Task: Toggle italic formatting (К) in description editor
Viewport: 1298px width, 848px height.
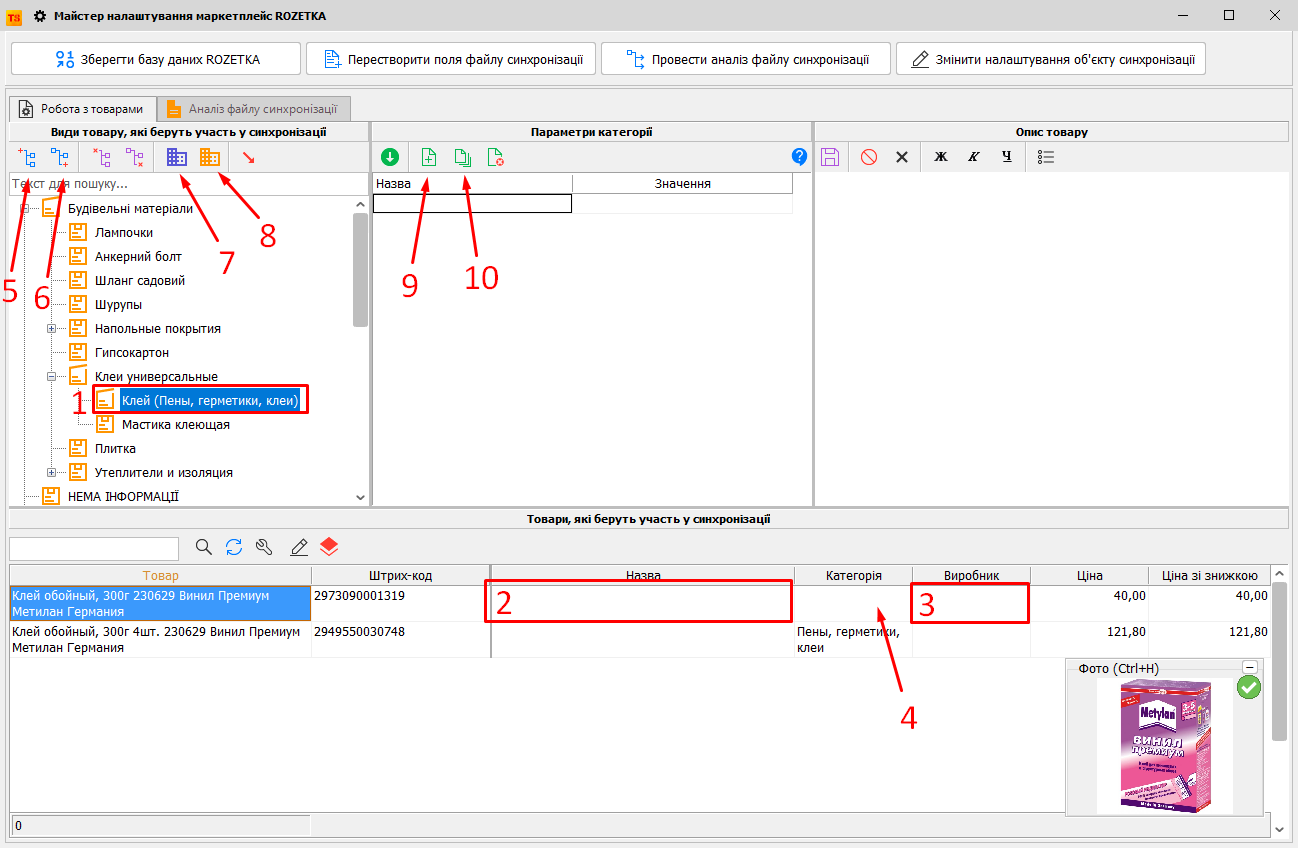Action: (x=973, y=157)
